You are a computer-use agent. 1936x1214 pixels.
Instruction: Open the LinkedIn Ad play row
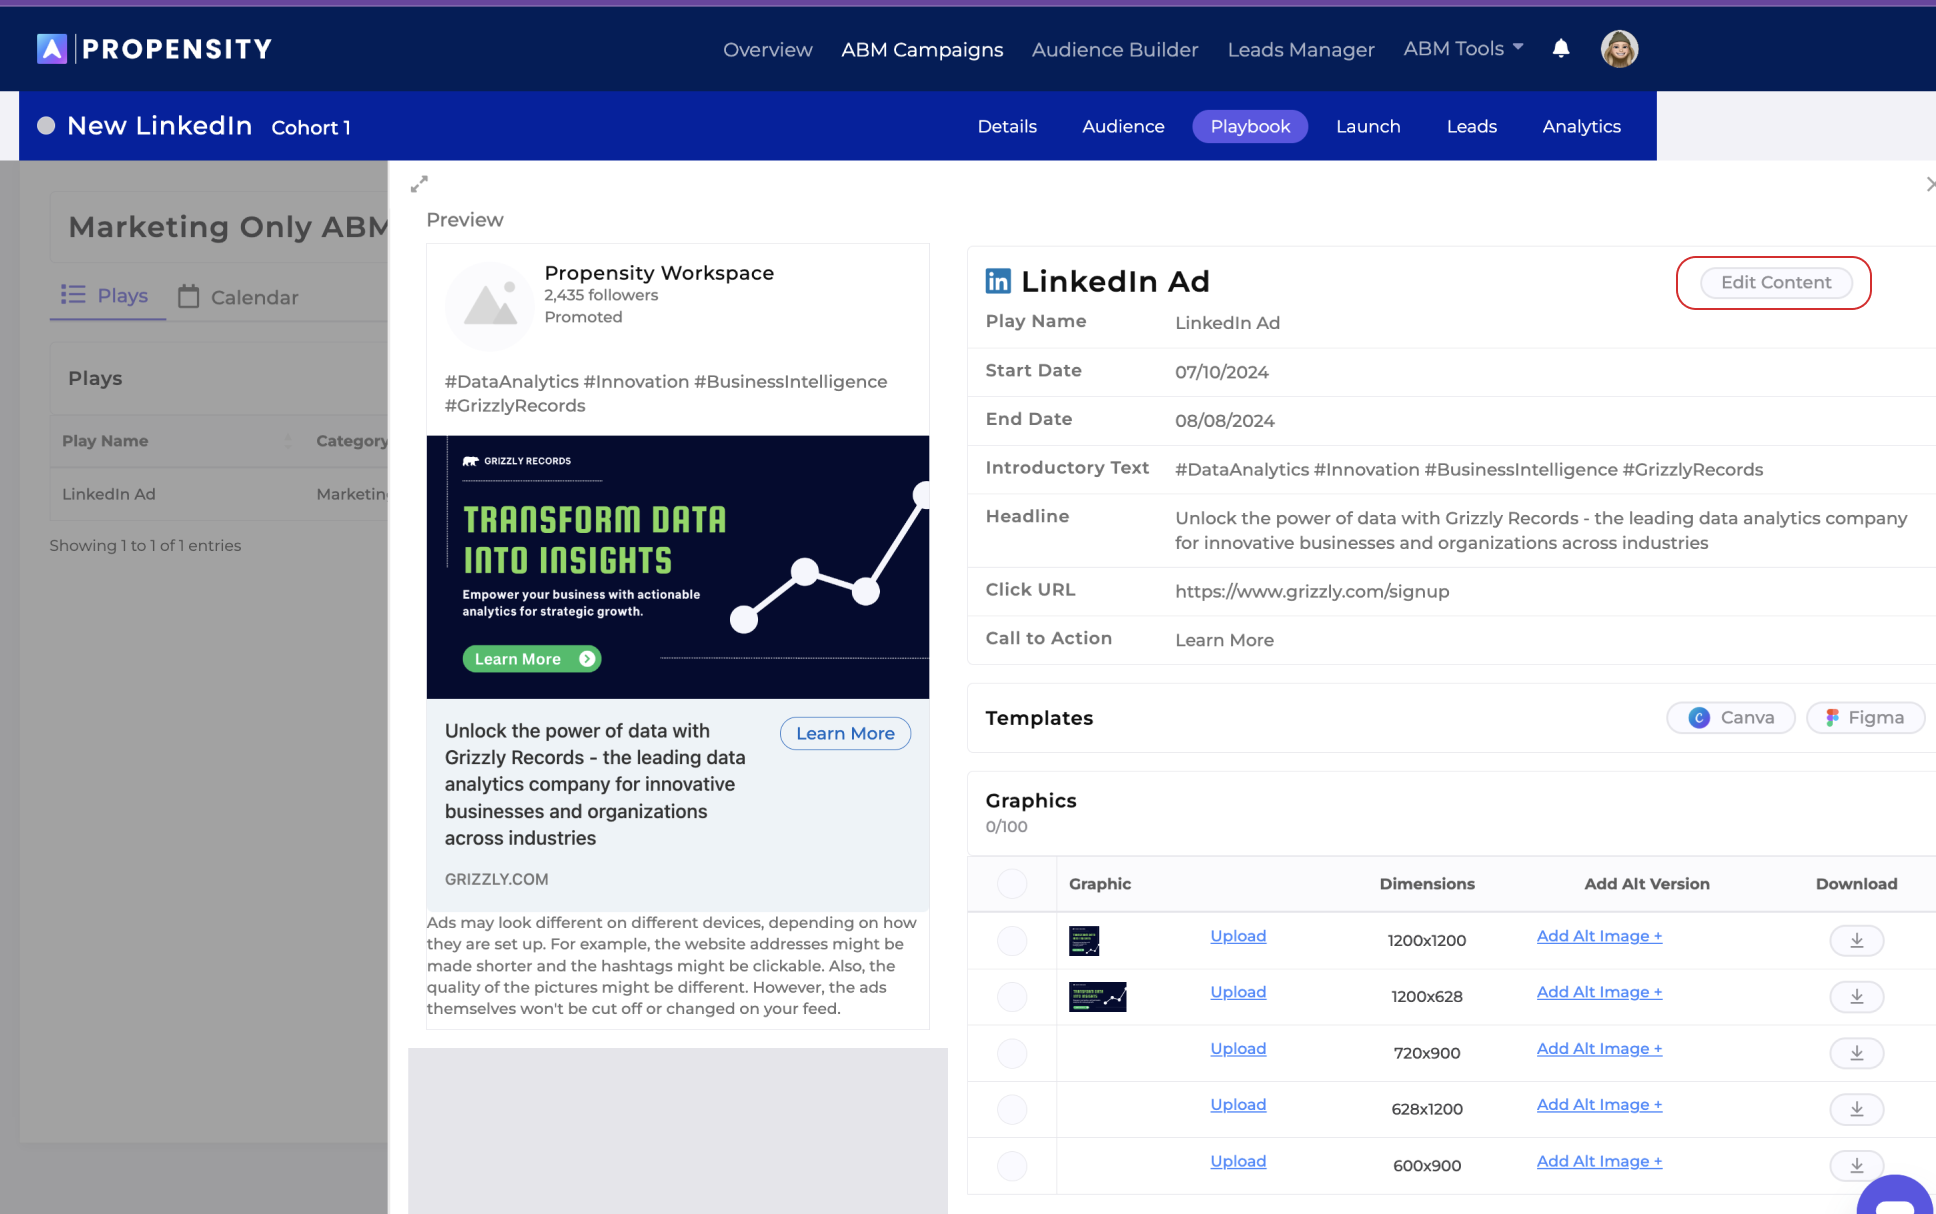click(x=219, y=494)
